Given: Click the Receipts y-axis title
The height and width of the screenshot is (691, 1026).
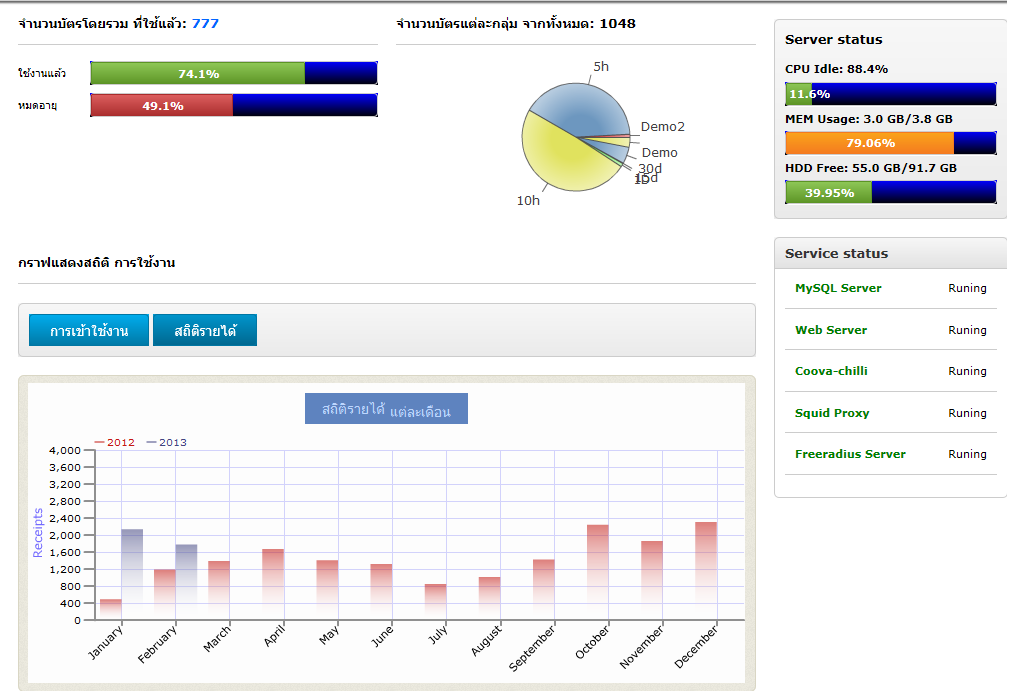Looking at the screenshot, I should (37, 533).
